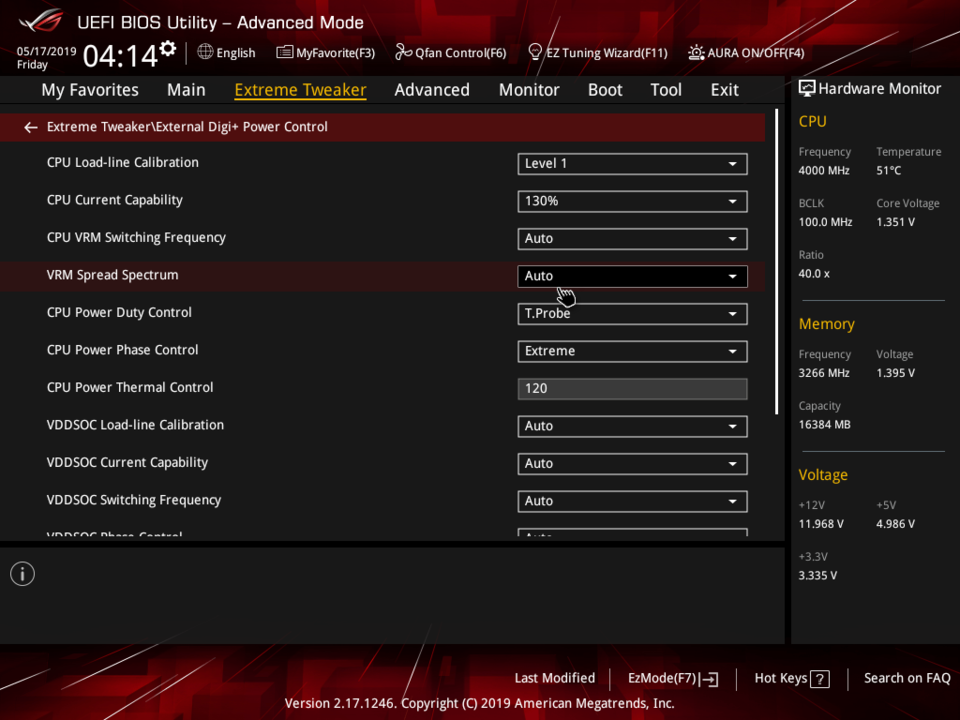Select the Extreme Tweaker tab
Viewport: 960px width, 720px height.
[x=300, y=90]
